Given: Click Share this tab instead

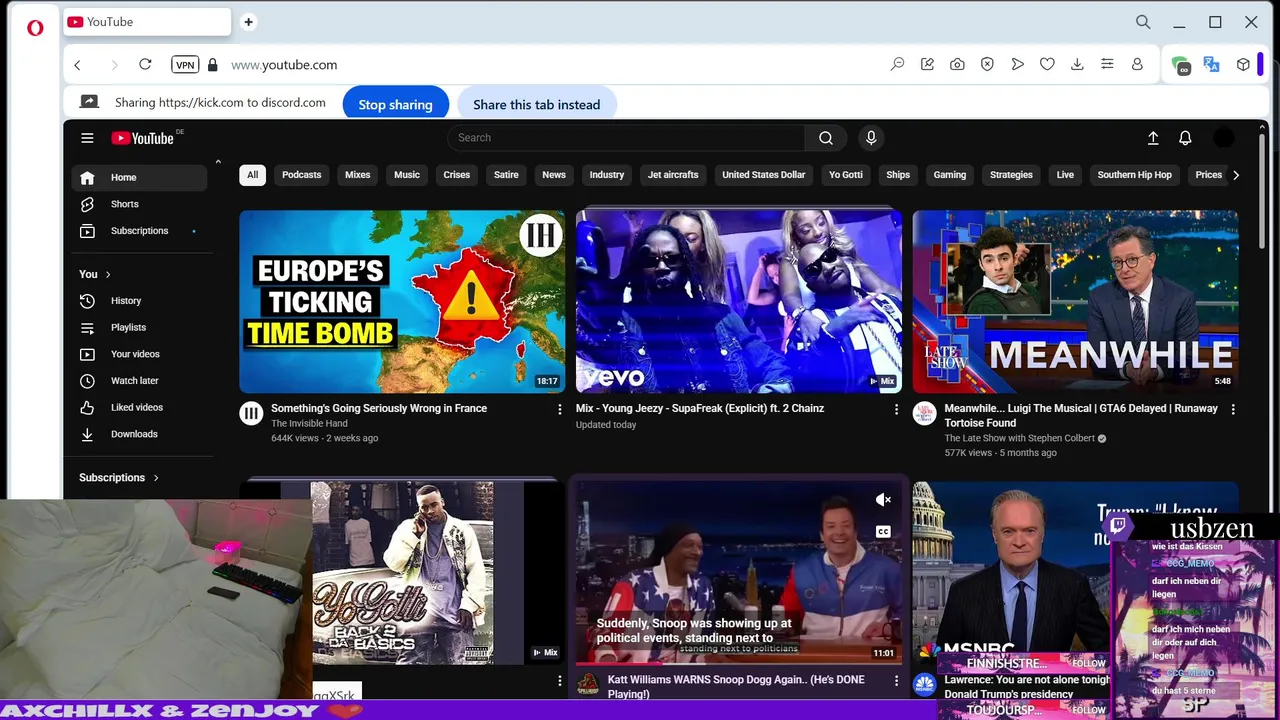Looking at the screenshot, I should click(x=536, y=104).
